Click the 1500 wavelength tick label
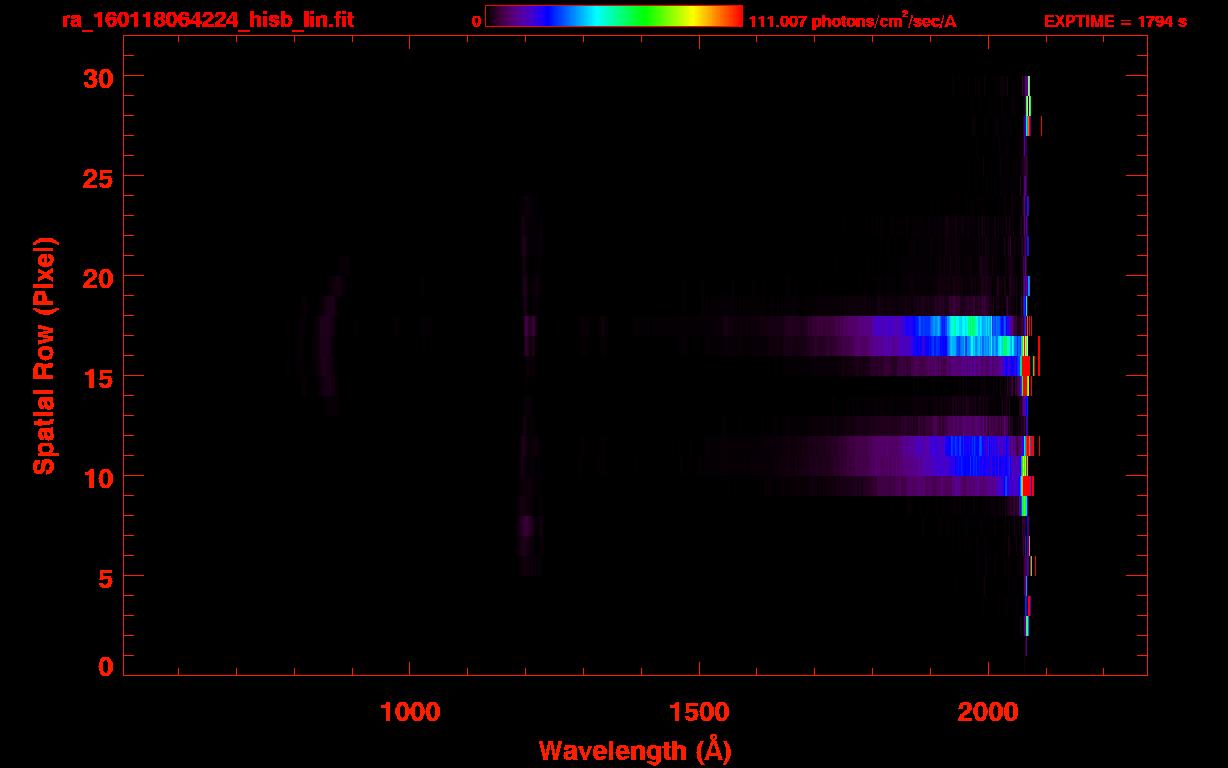This screenshot has height=768, width=1228. (x=699, y=711)
